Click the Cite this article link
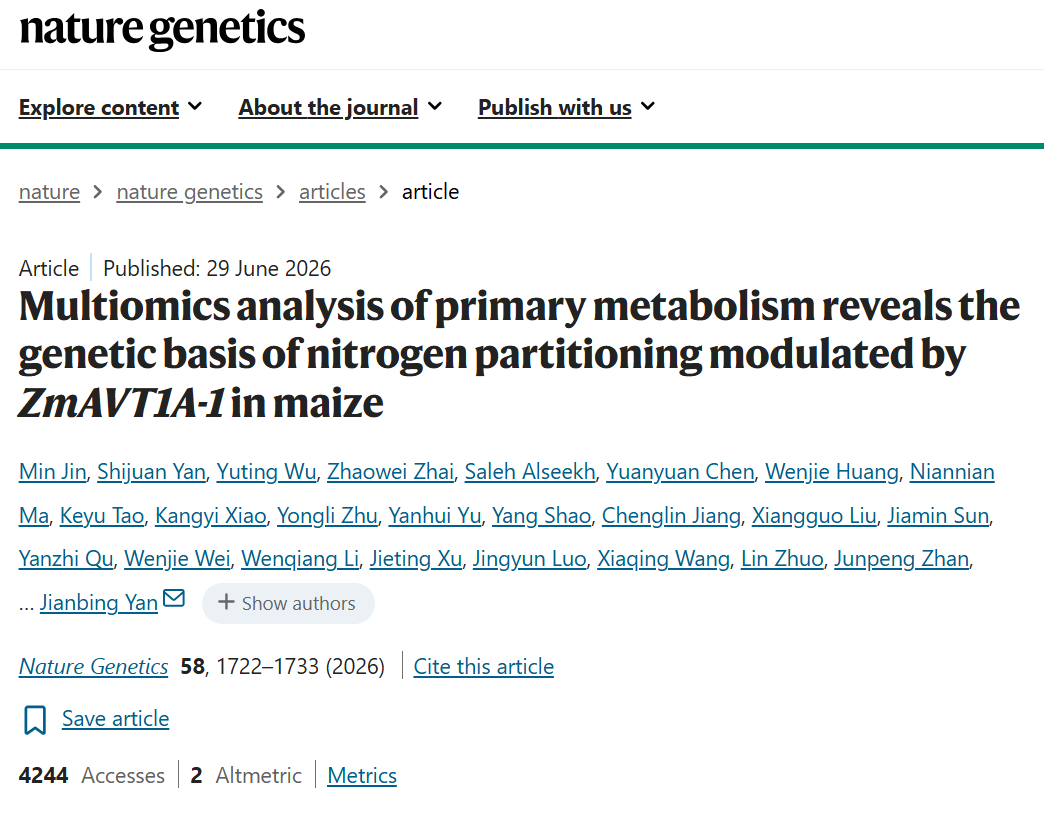The image size is (1044, 816). [483, 666]
